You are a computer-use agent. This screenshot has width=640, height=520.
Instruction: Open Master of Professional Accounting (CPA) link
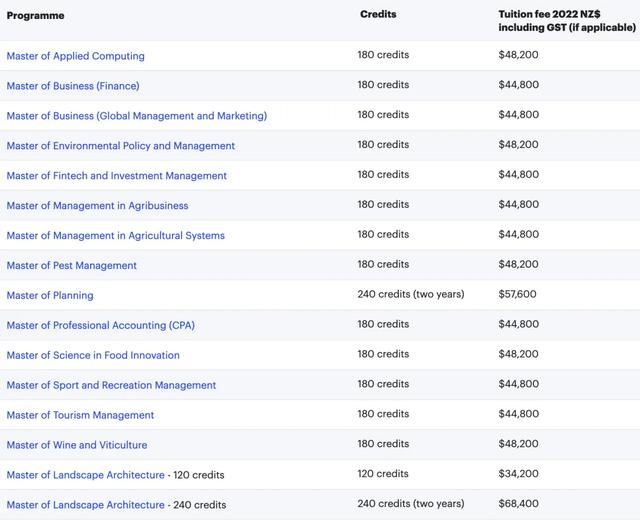[101, 325]
